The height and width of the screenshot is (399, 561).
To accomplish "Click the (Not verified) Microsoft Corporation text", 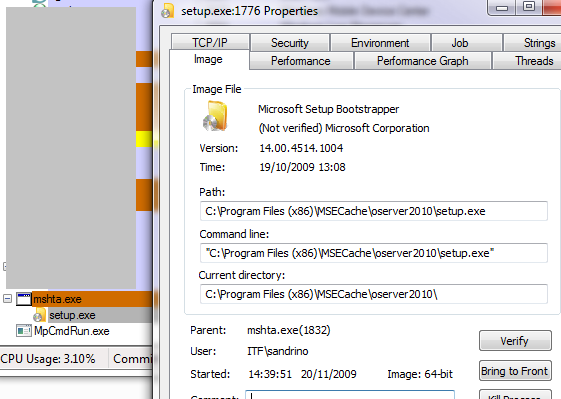I will point(344,128).
